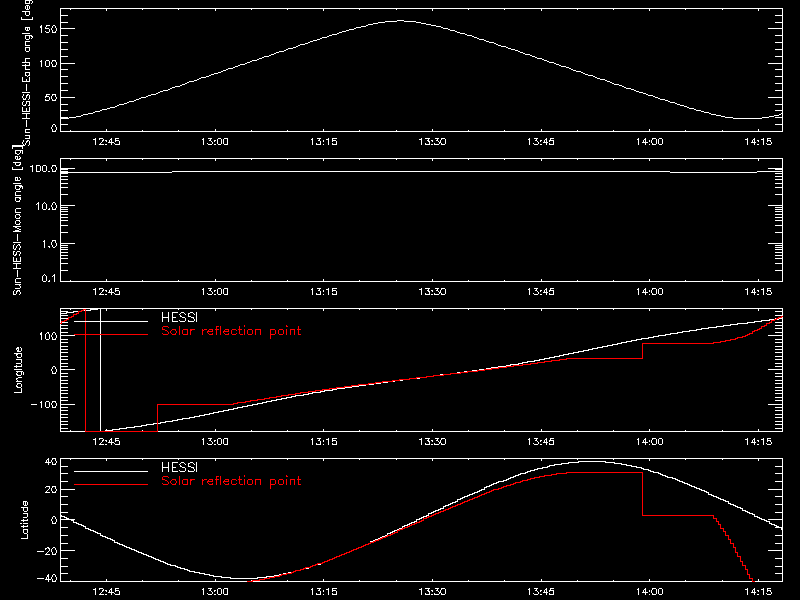Click the 0 tick in the Longitude plot
The width and height of the screenshot is (800, 600).
point(54,370)
